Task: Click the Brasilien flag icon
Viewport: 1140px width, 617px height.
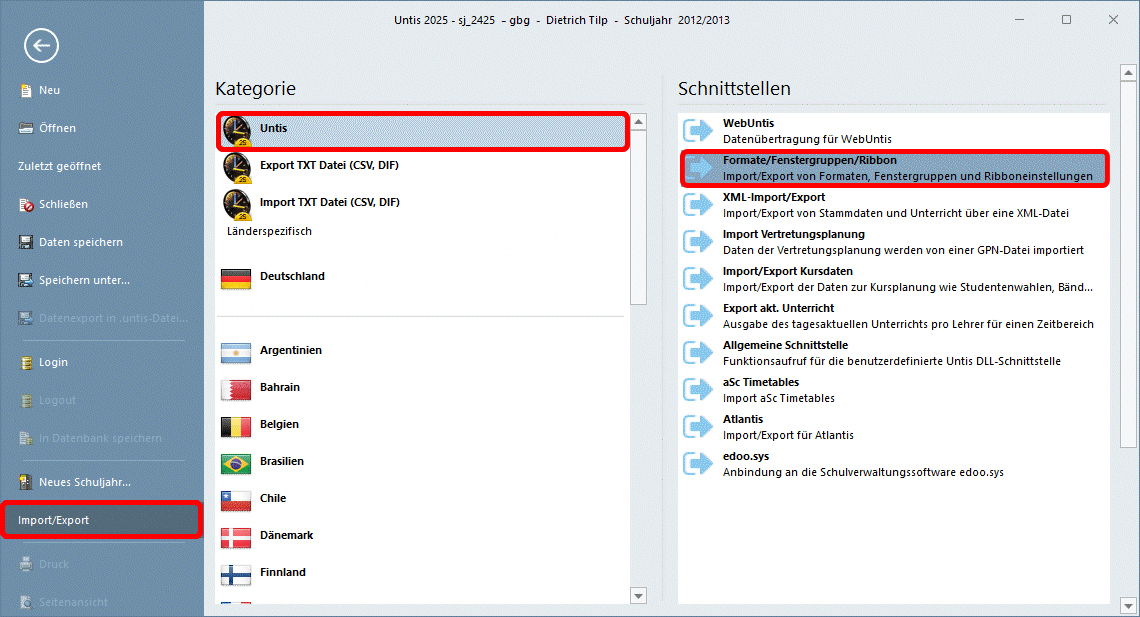Action: pyautogui.click(x=236, y=463)
